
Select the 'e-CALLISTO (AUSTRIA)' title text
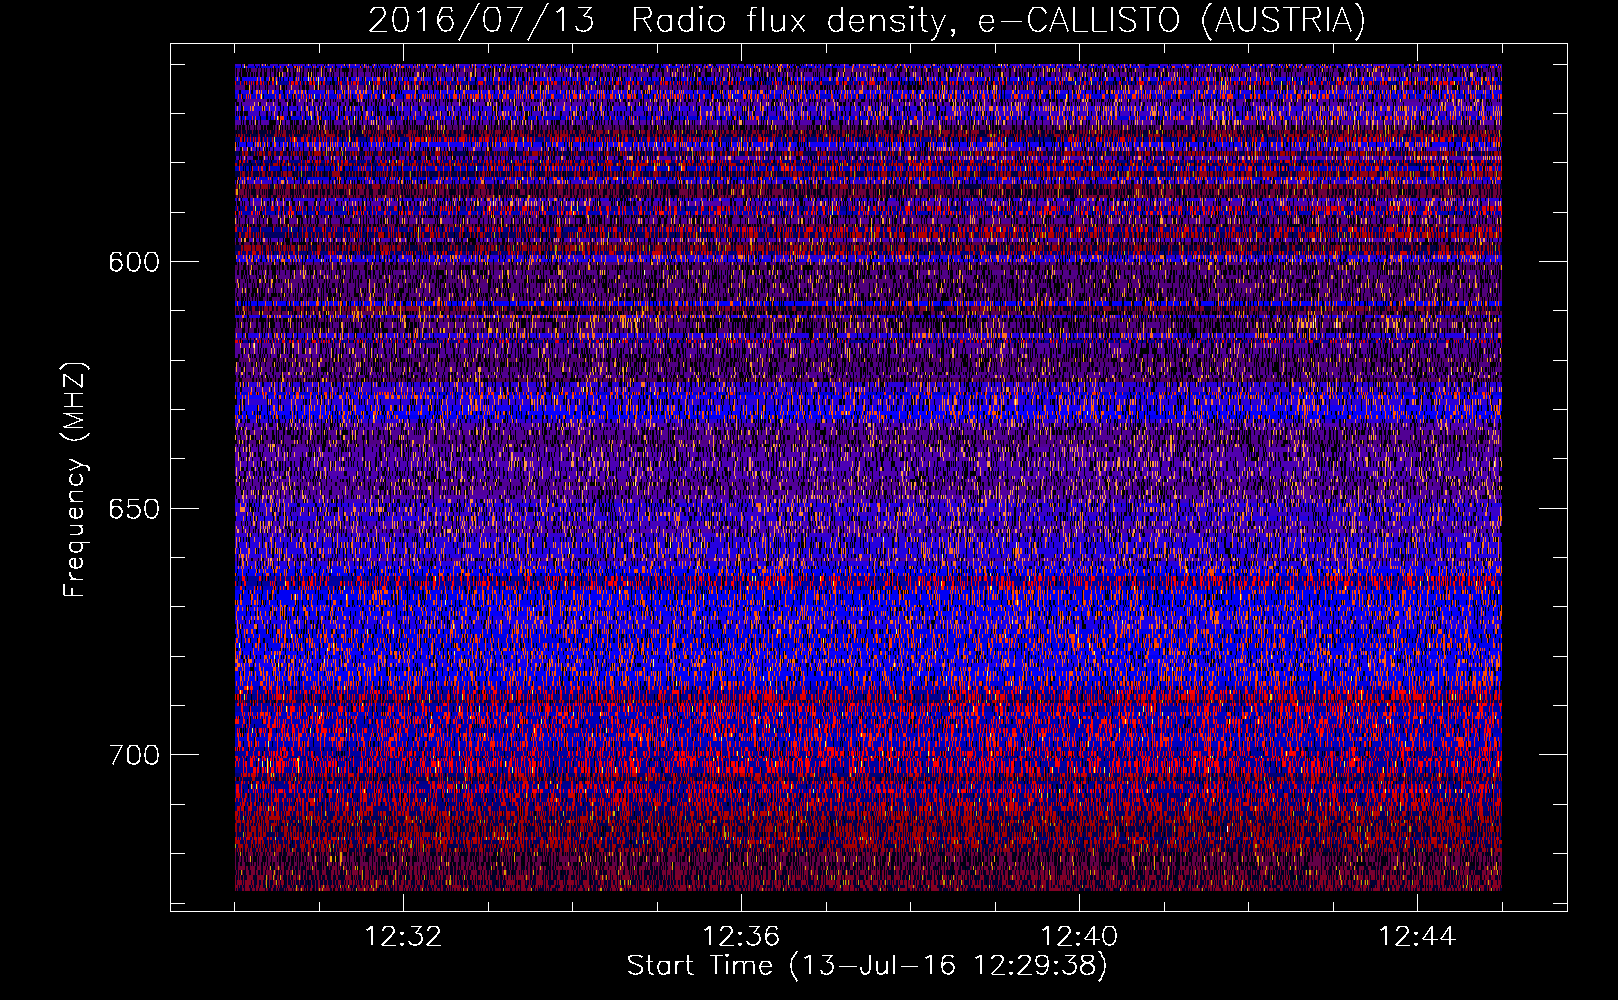click(x=1172, y=20)
